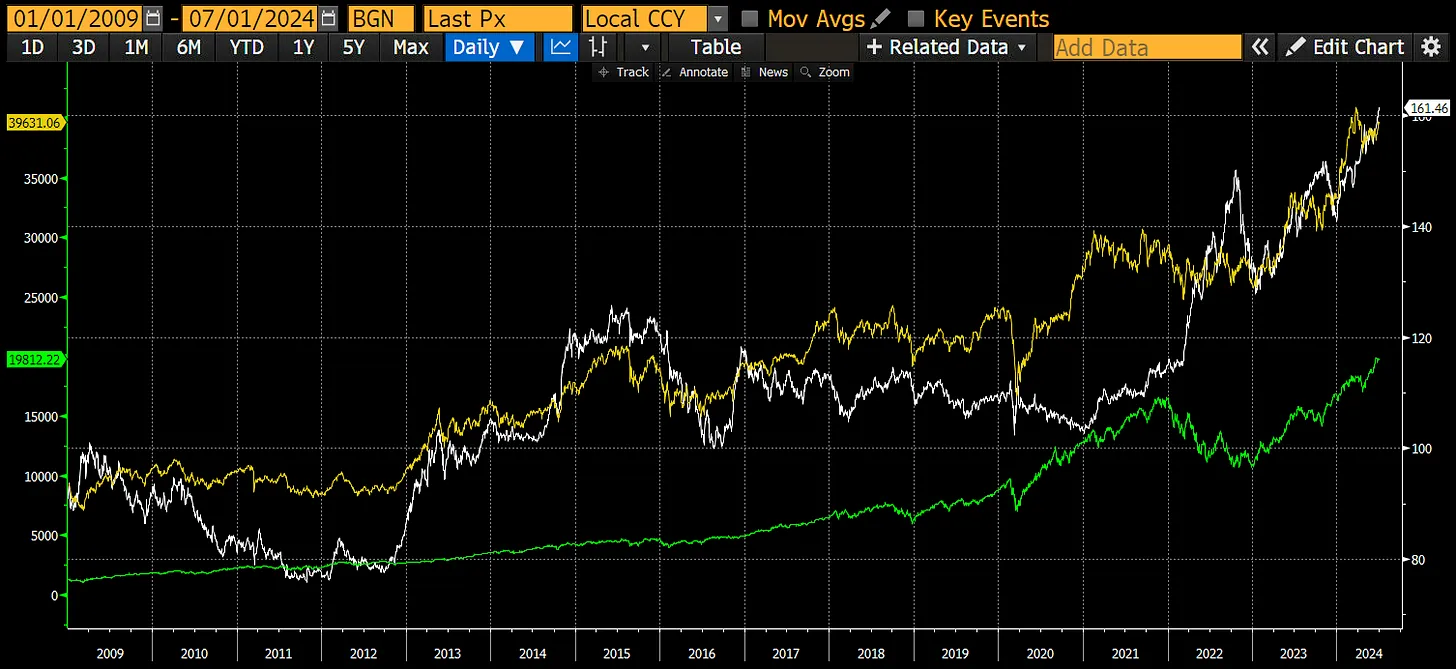Edit moving averages with the pencil icon
1456x669 pixels.
coord(881,18)
